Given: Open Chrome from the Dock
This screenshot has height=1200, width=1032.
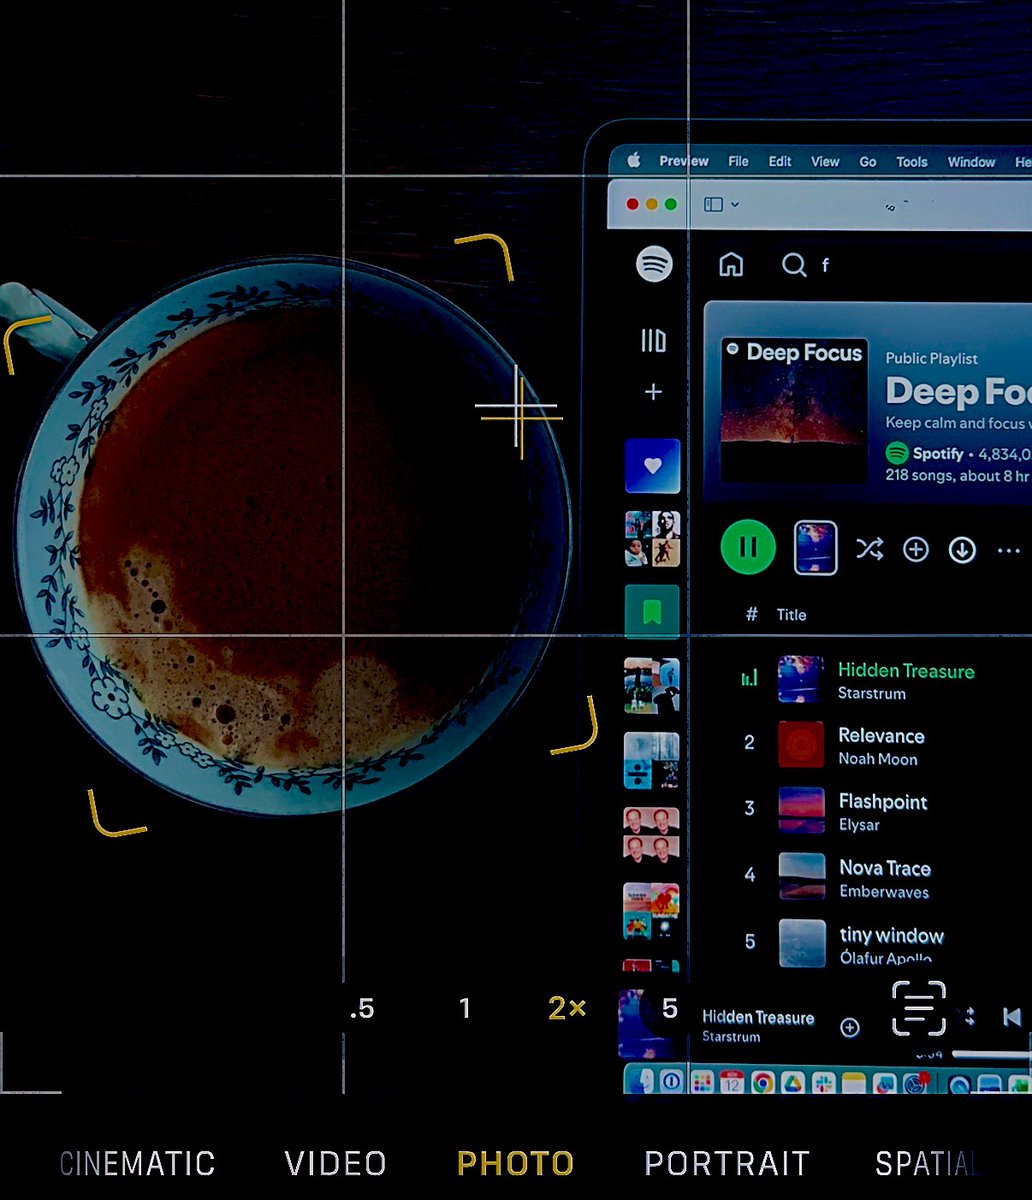Looking at the screenshot, I should tap(763, 1082).
